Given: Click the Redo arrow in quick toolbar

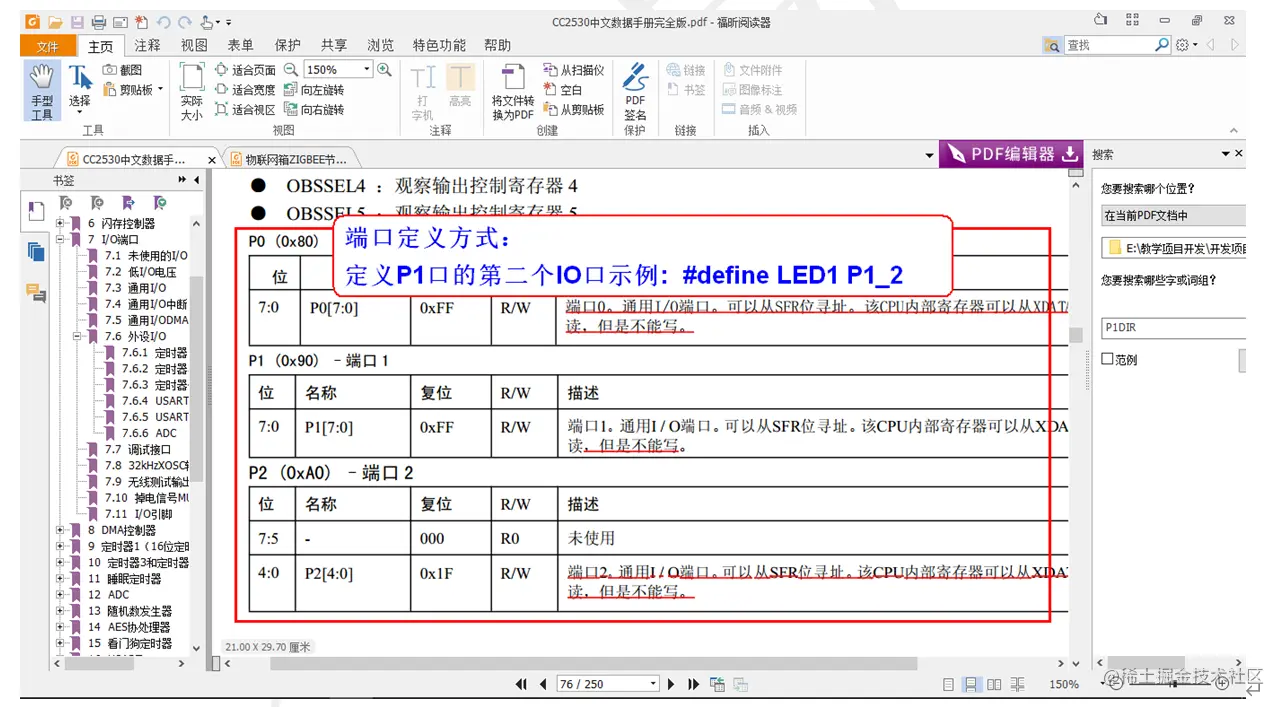Looking at the screenshot, I should (x=187, y=22).
